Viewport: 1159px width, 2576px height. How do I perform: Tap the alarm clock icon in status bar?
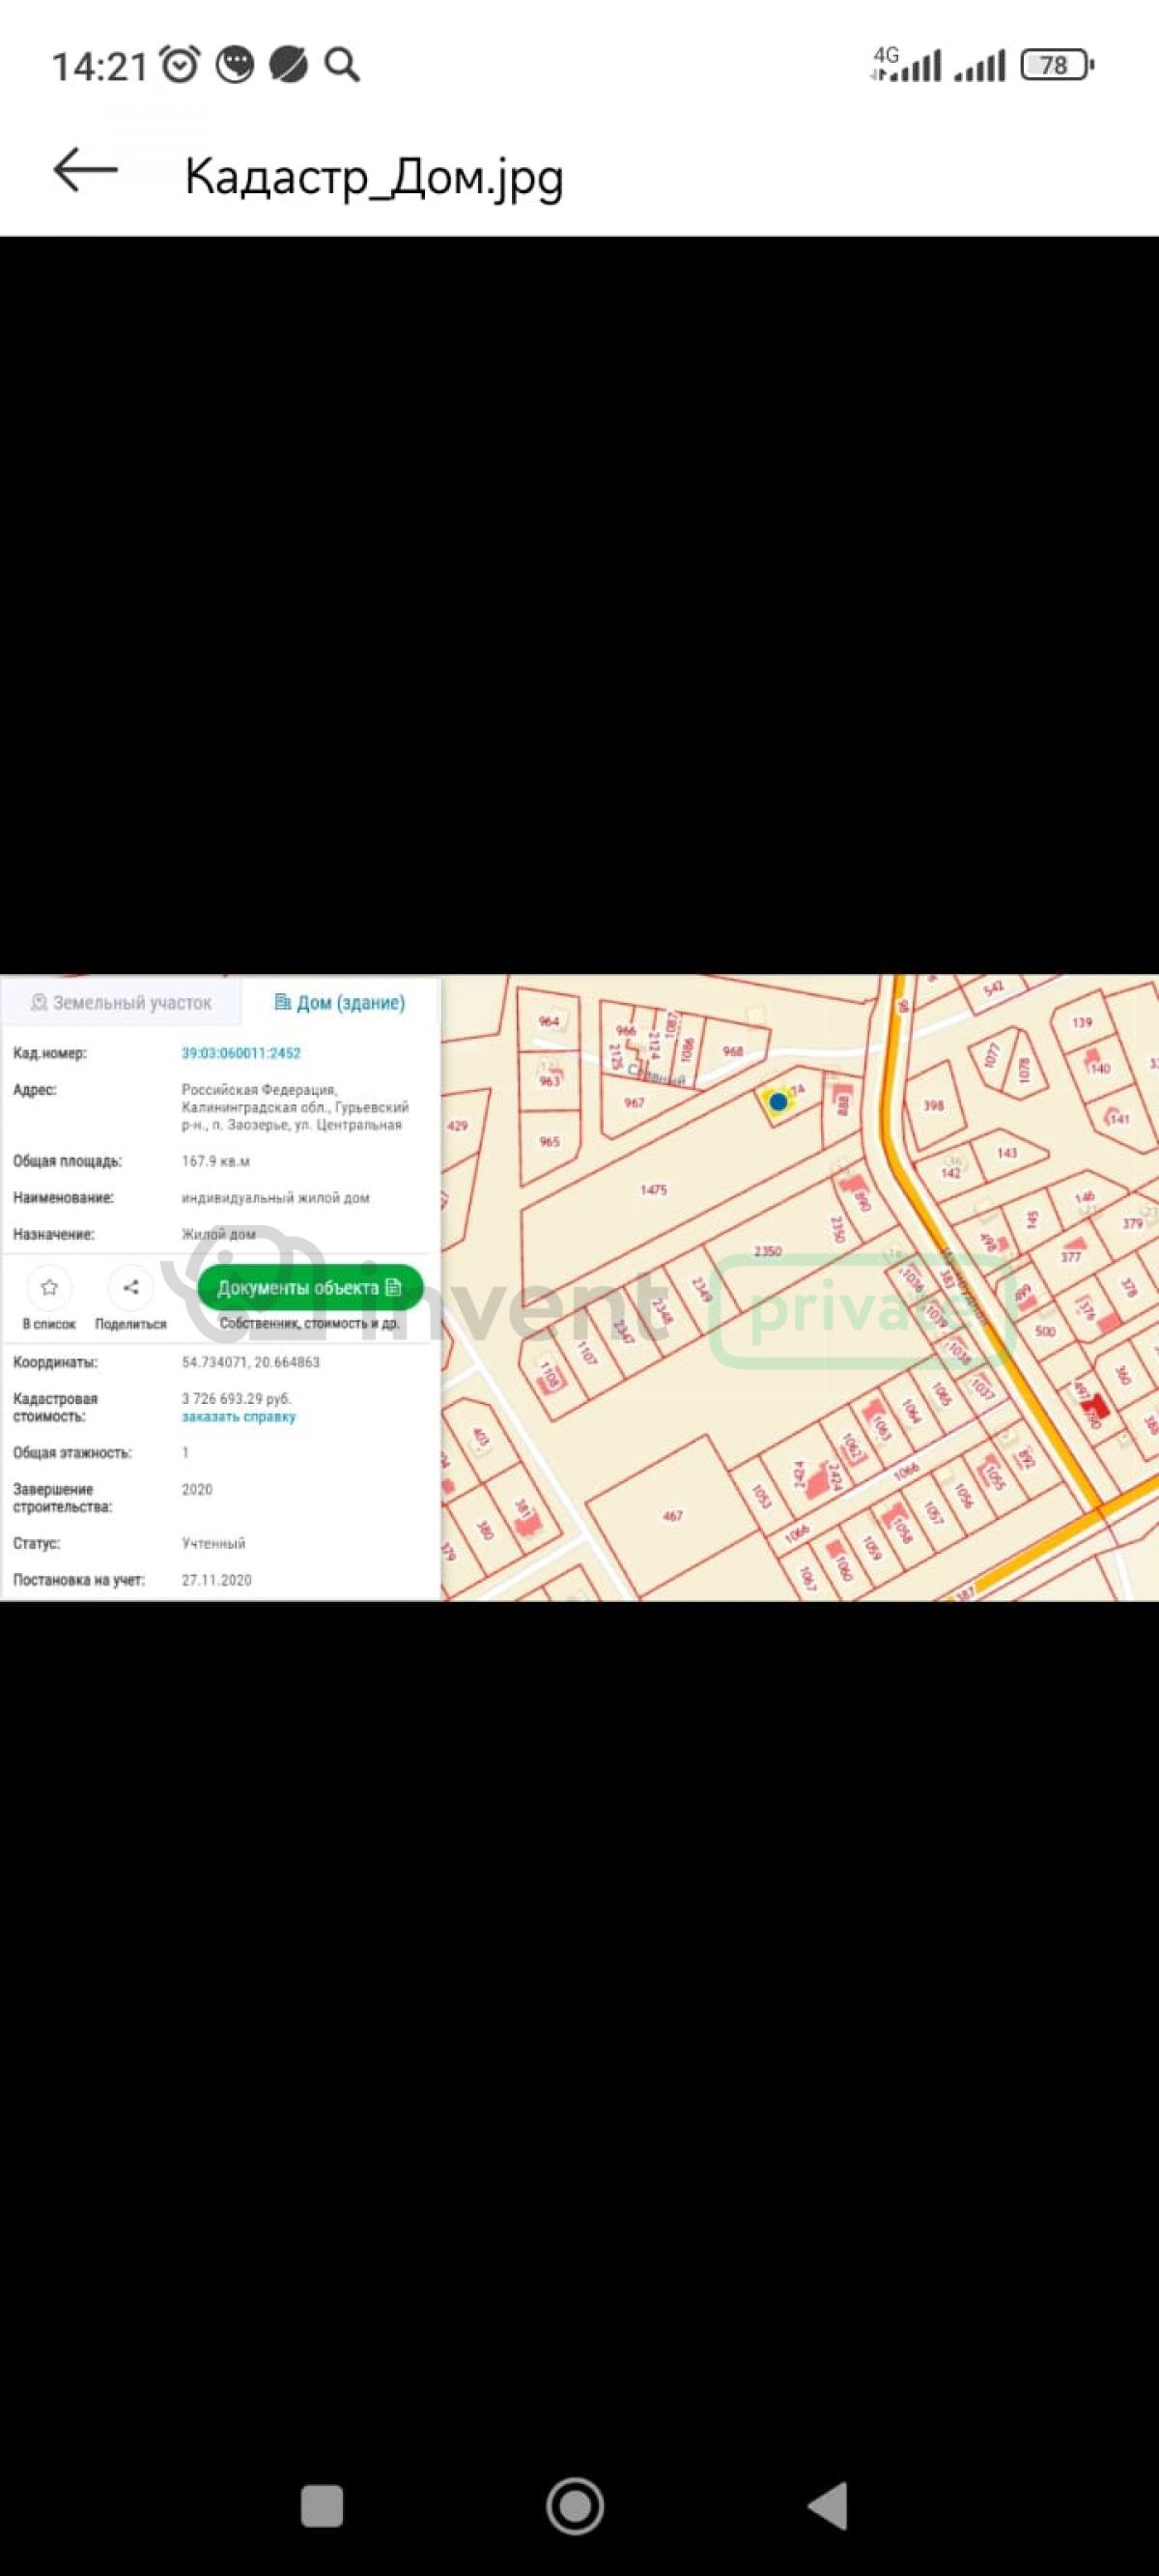coord(180,66)
